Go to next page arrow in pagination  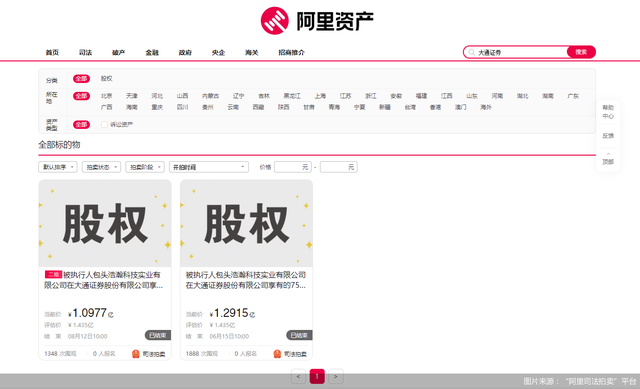tap(336, 376)
